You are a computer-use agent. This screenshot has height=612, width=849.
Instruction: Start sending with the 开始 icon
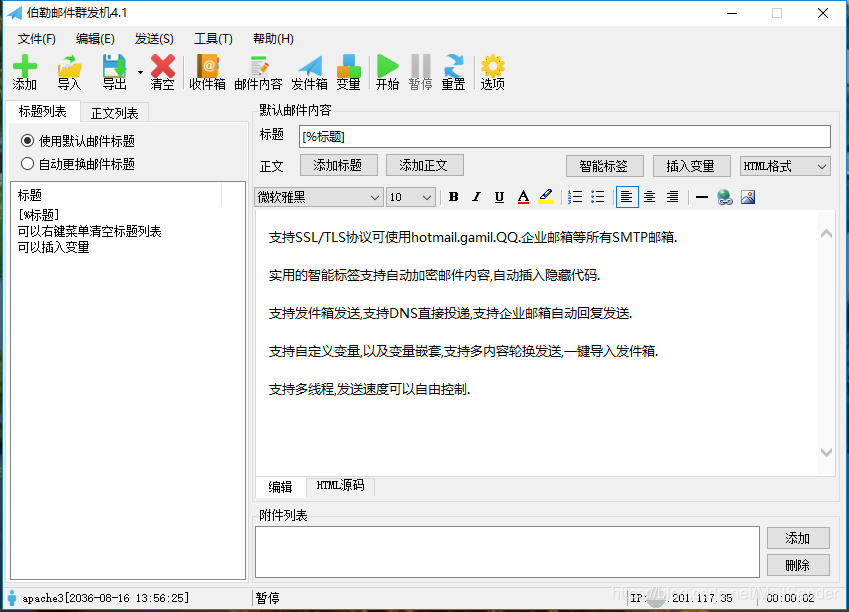(x=387, y=71)
